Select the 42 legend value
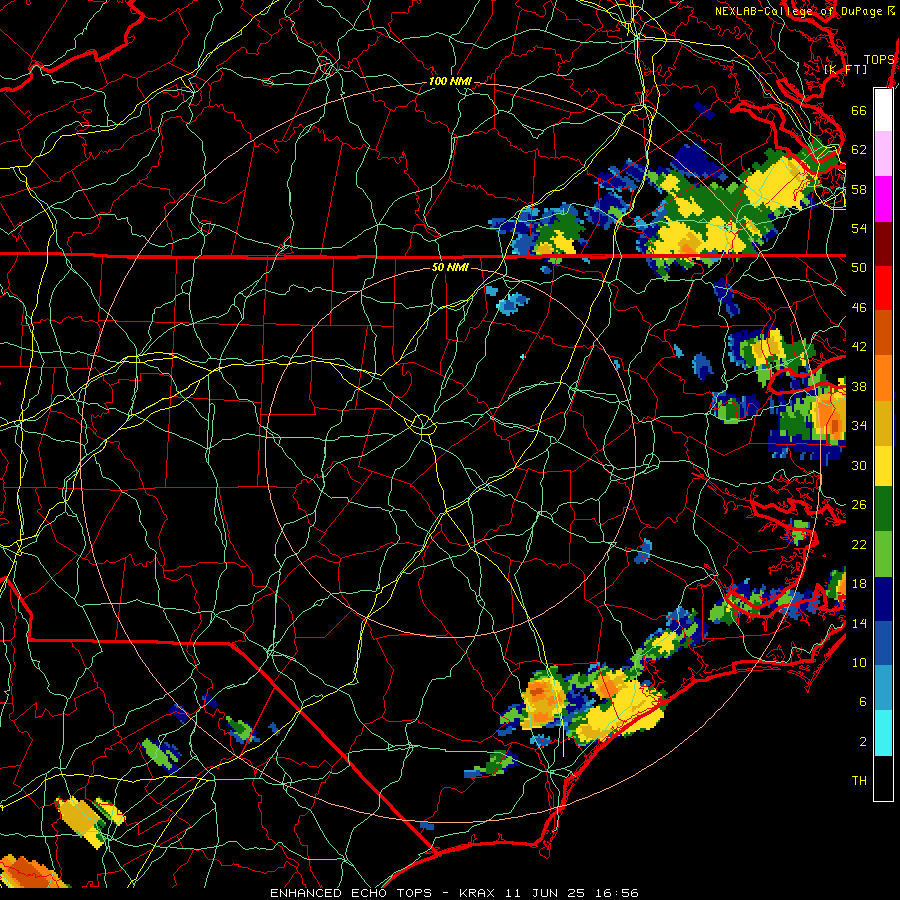Screen dimensions: 900x900 click(859, 347)
